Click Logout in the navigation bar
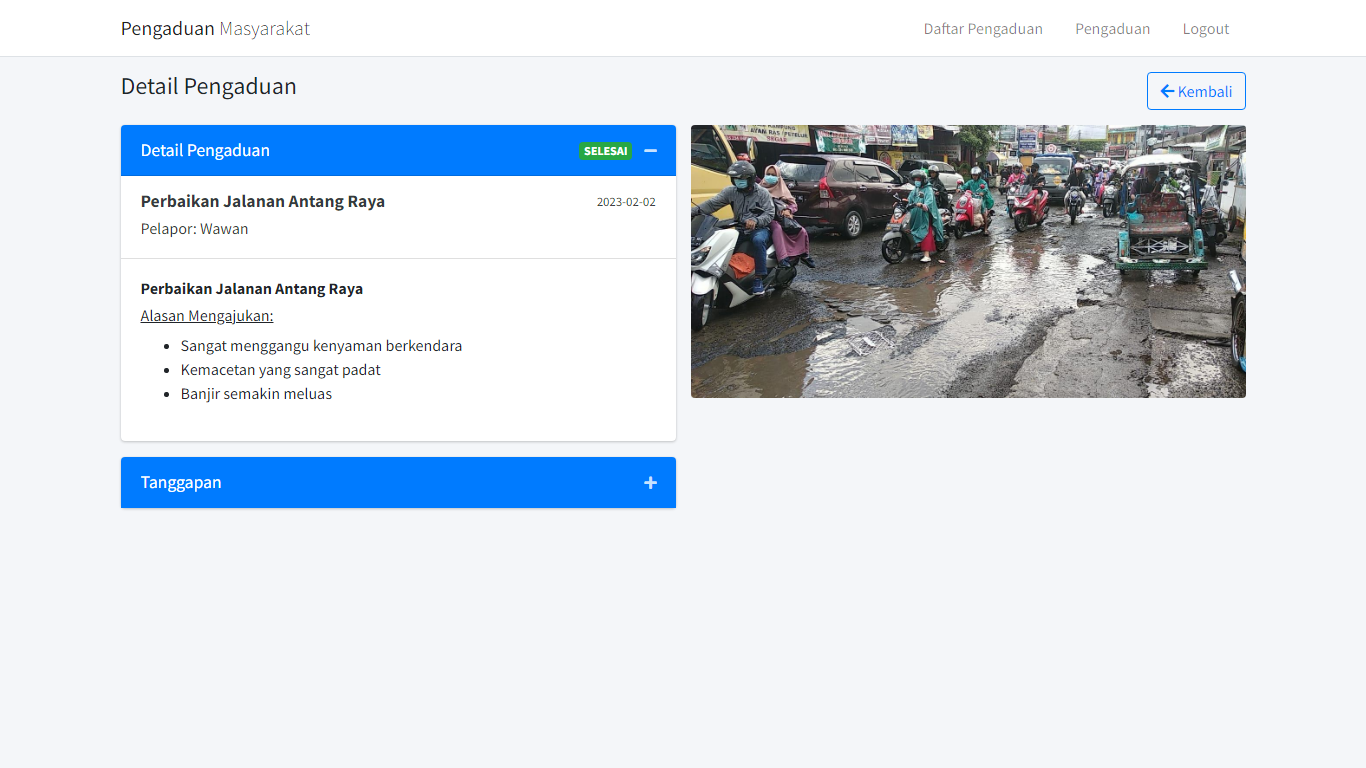This screenshot has width=1366, height=768. click(1205, 29)
